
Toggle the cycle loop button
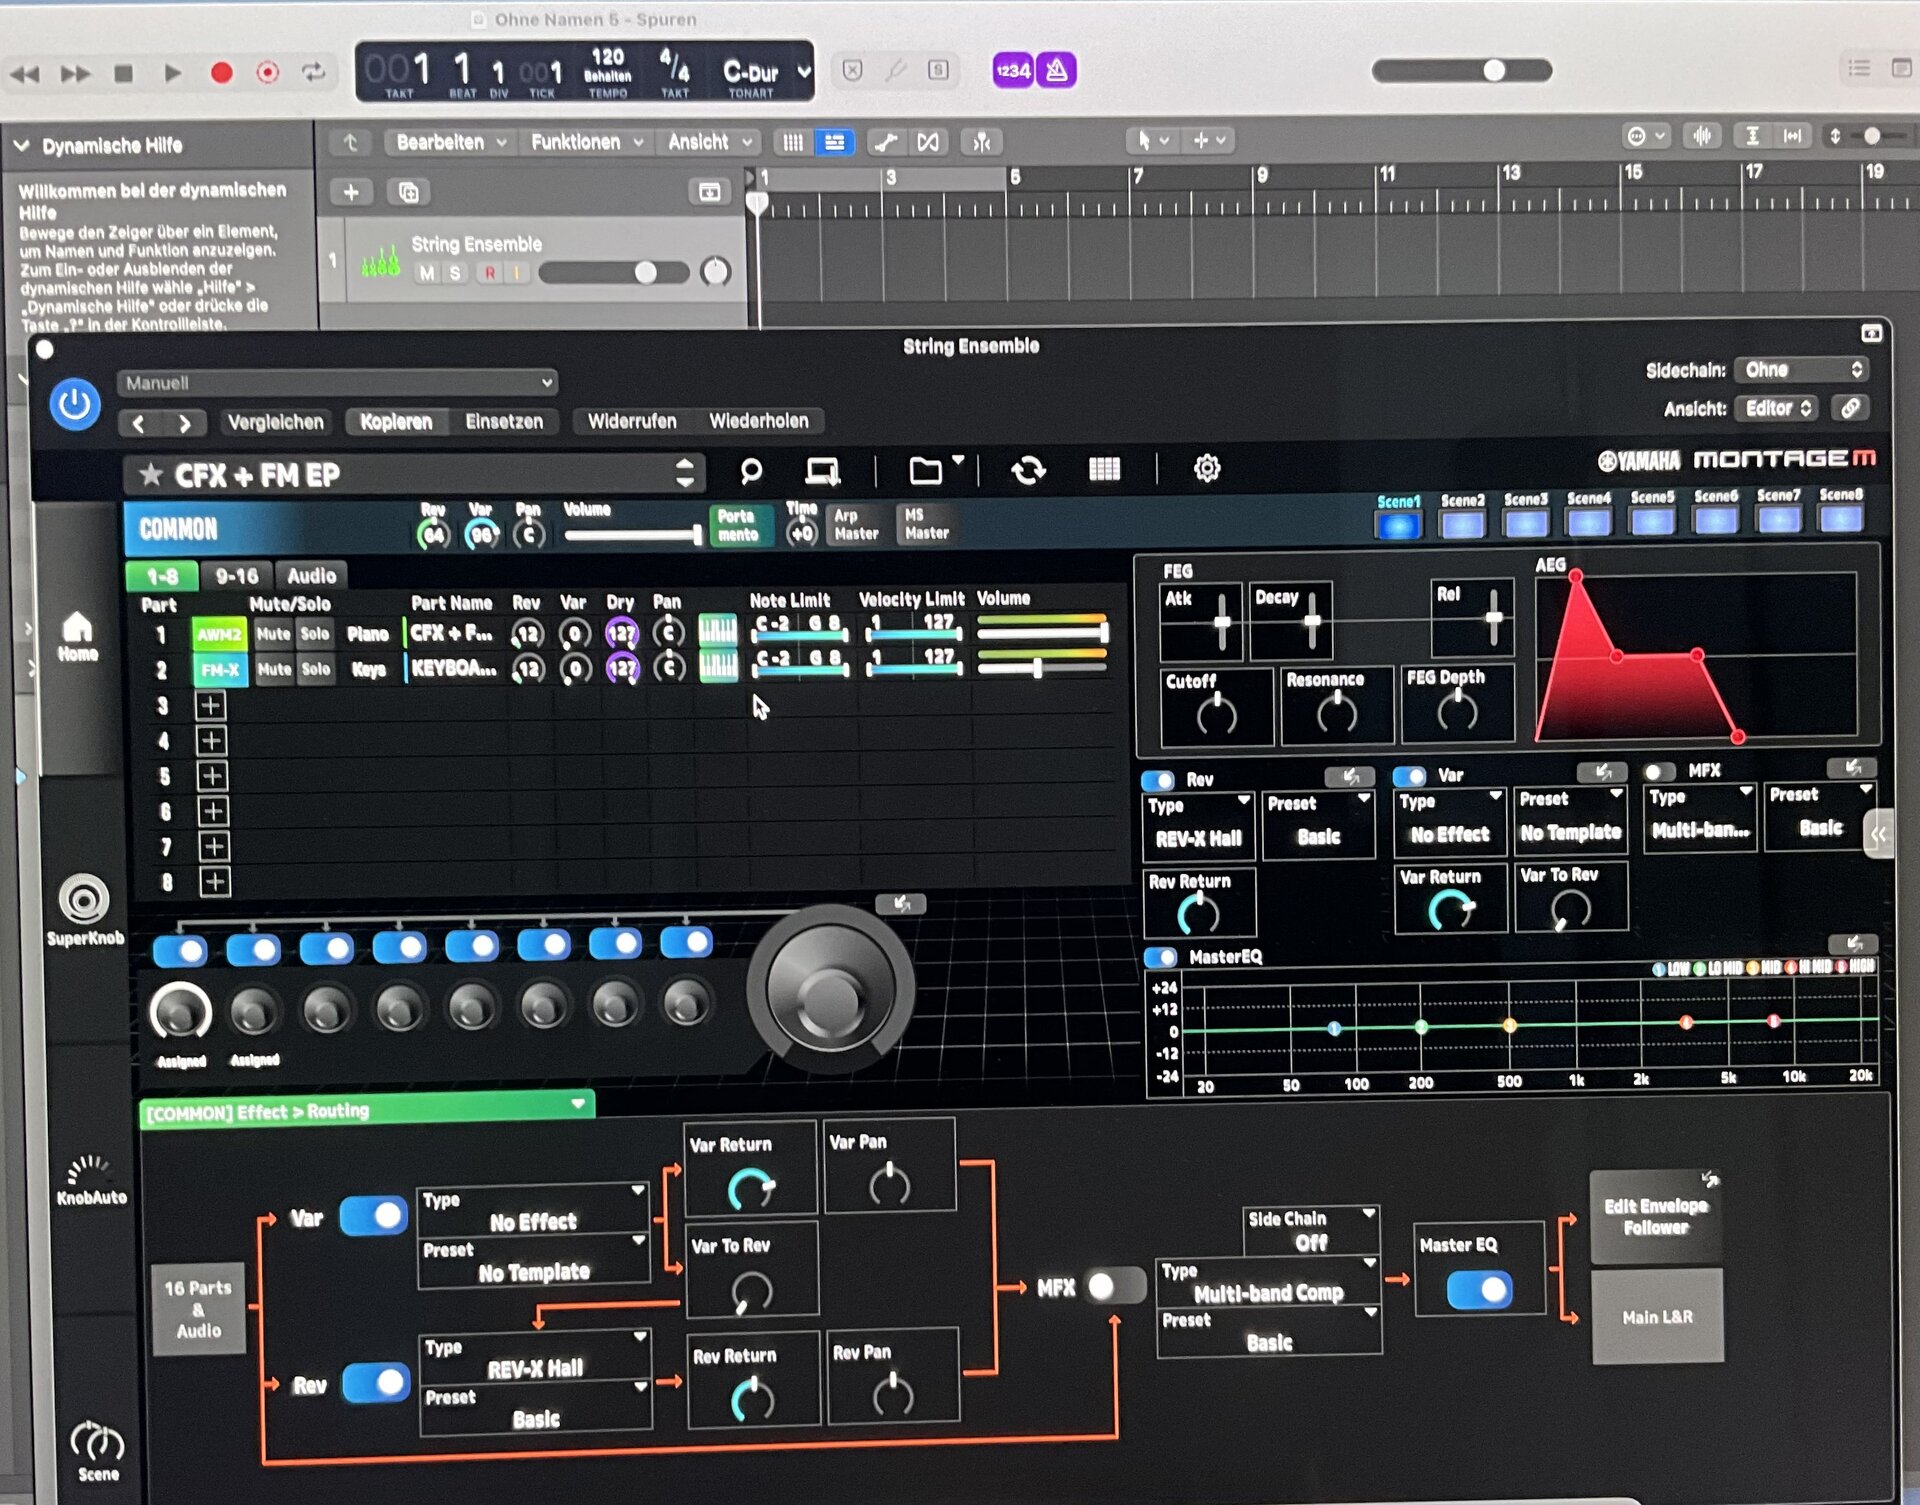click(314, 72)
